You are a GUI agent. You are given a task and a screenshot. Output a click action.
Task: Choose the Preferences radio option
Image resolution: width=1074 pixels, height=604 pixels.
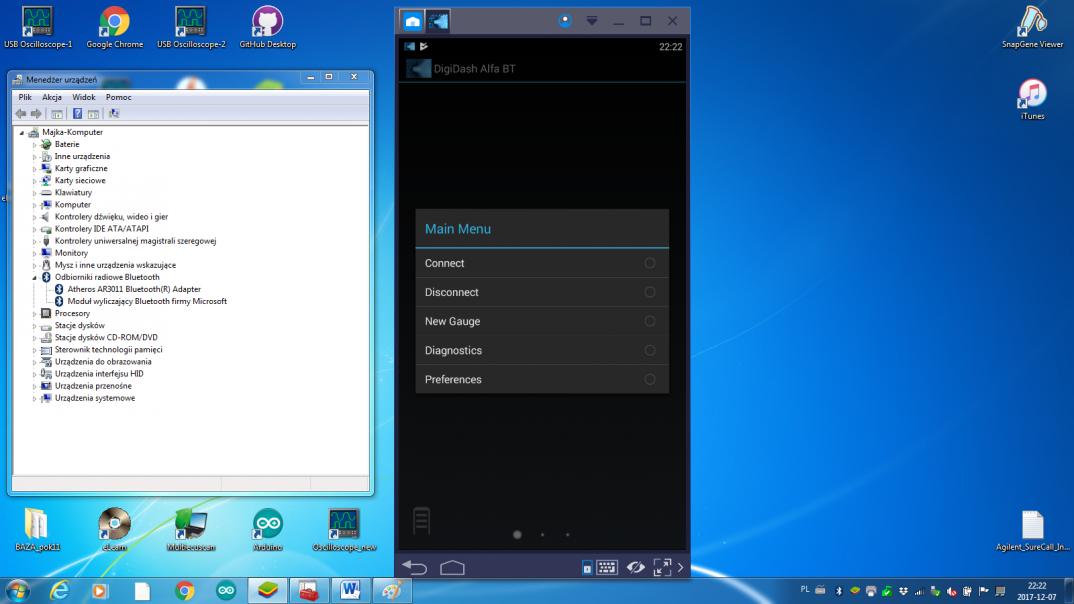(650, 379)
